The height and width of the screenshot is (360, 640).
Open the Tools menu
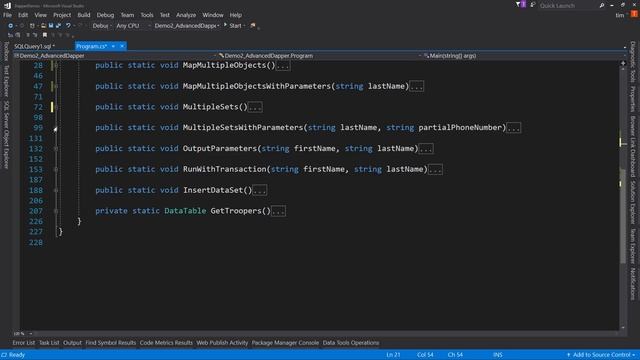(147, 15)
